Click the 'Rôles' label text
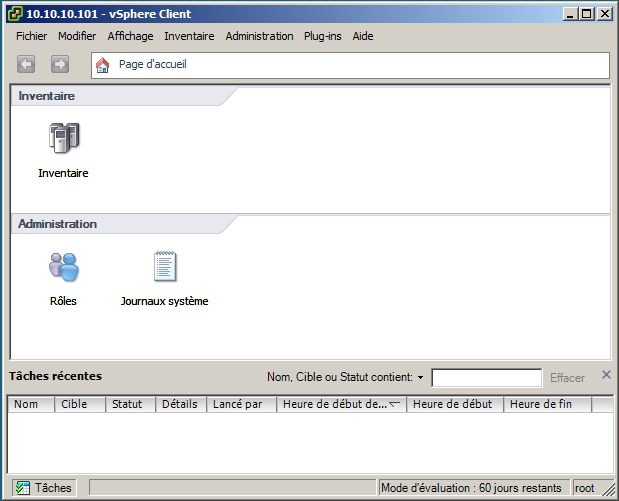Viewport: 619px width, 501px height. click(63, 301)
